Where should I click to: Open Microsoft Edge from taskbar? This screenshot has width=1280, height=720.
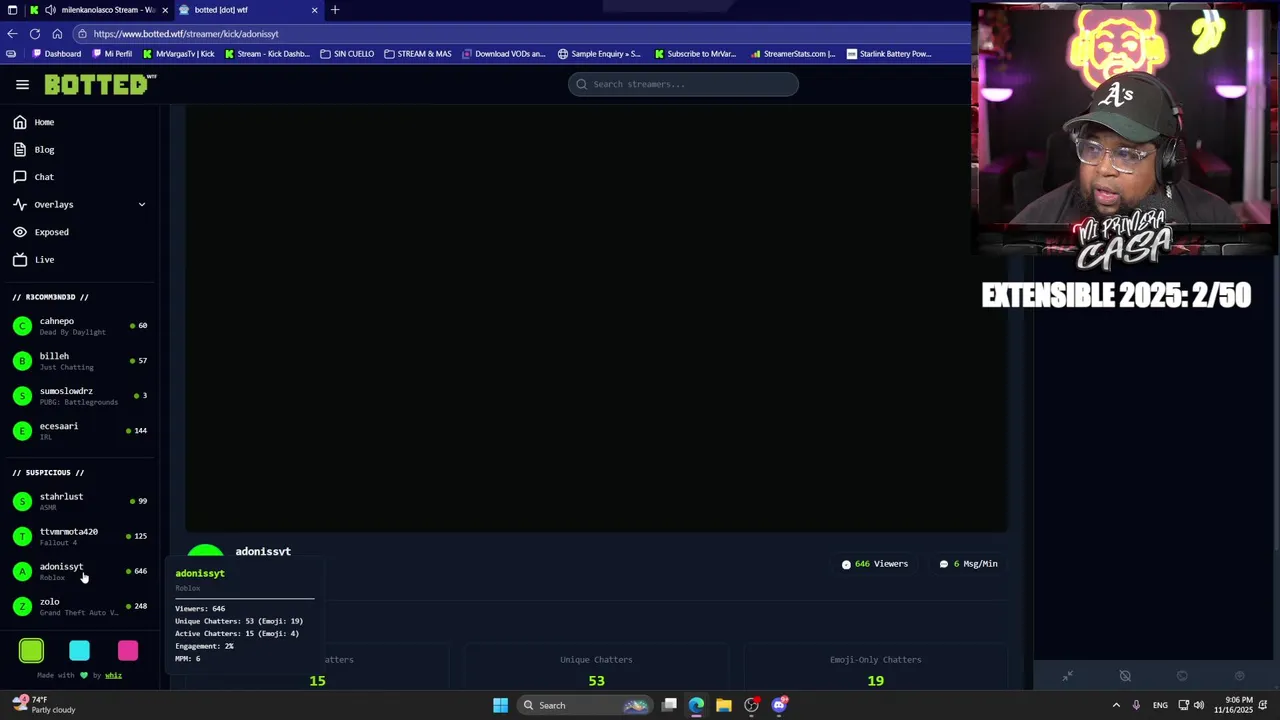point(696,705)
